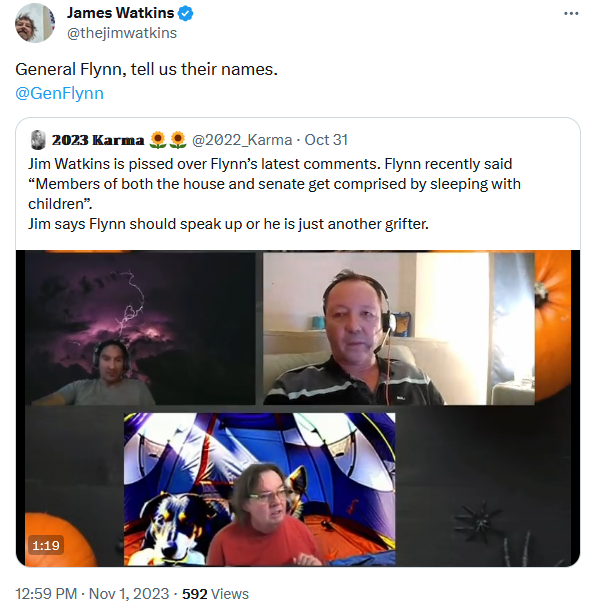Click the @2022_Karma handle
The height and width of the screenshot is (611, 593).
tap(242, 140)
